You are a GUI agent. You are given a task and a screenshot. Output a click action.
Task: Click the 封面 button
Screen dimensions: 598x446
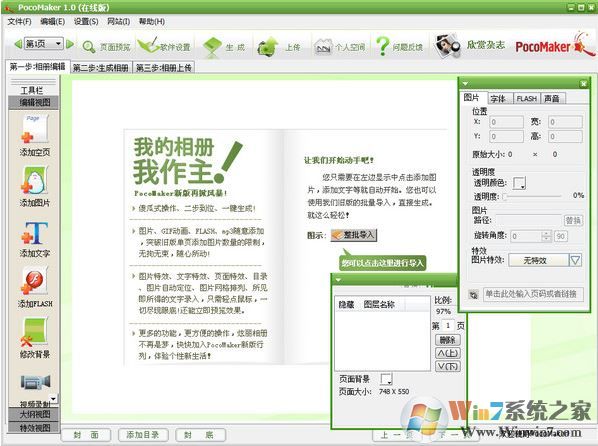pyautogui.click(x=86, y=435)
